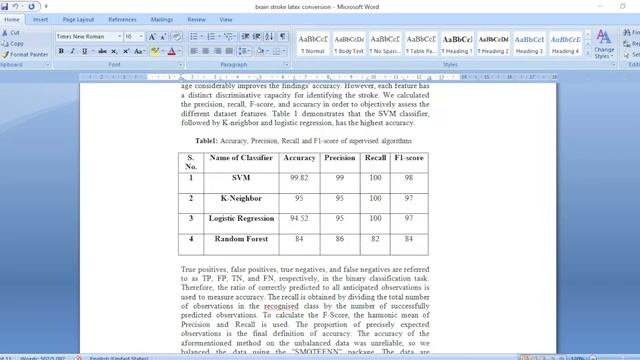
Task: Click the Undo arrow icon
Action: point(15,7)
